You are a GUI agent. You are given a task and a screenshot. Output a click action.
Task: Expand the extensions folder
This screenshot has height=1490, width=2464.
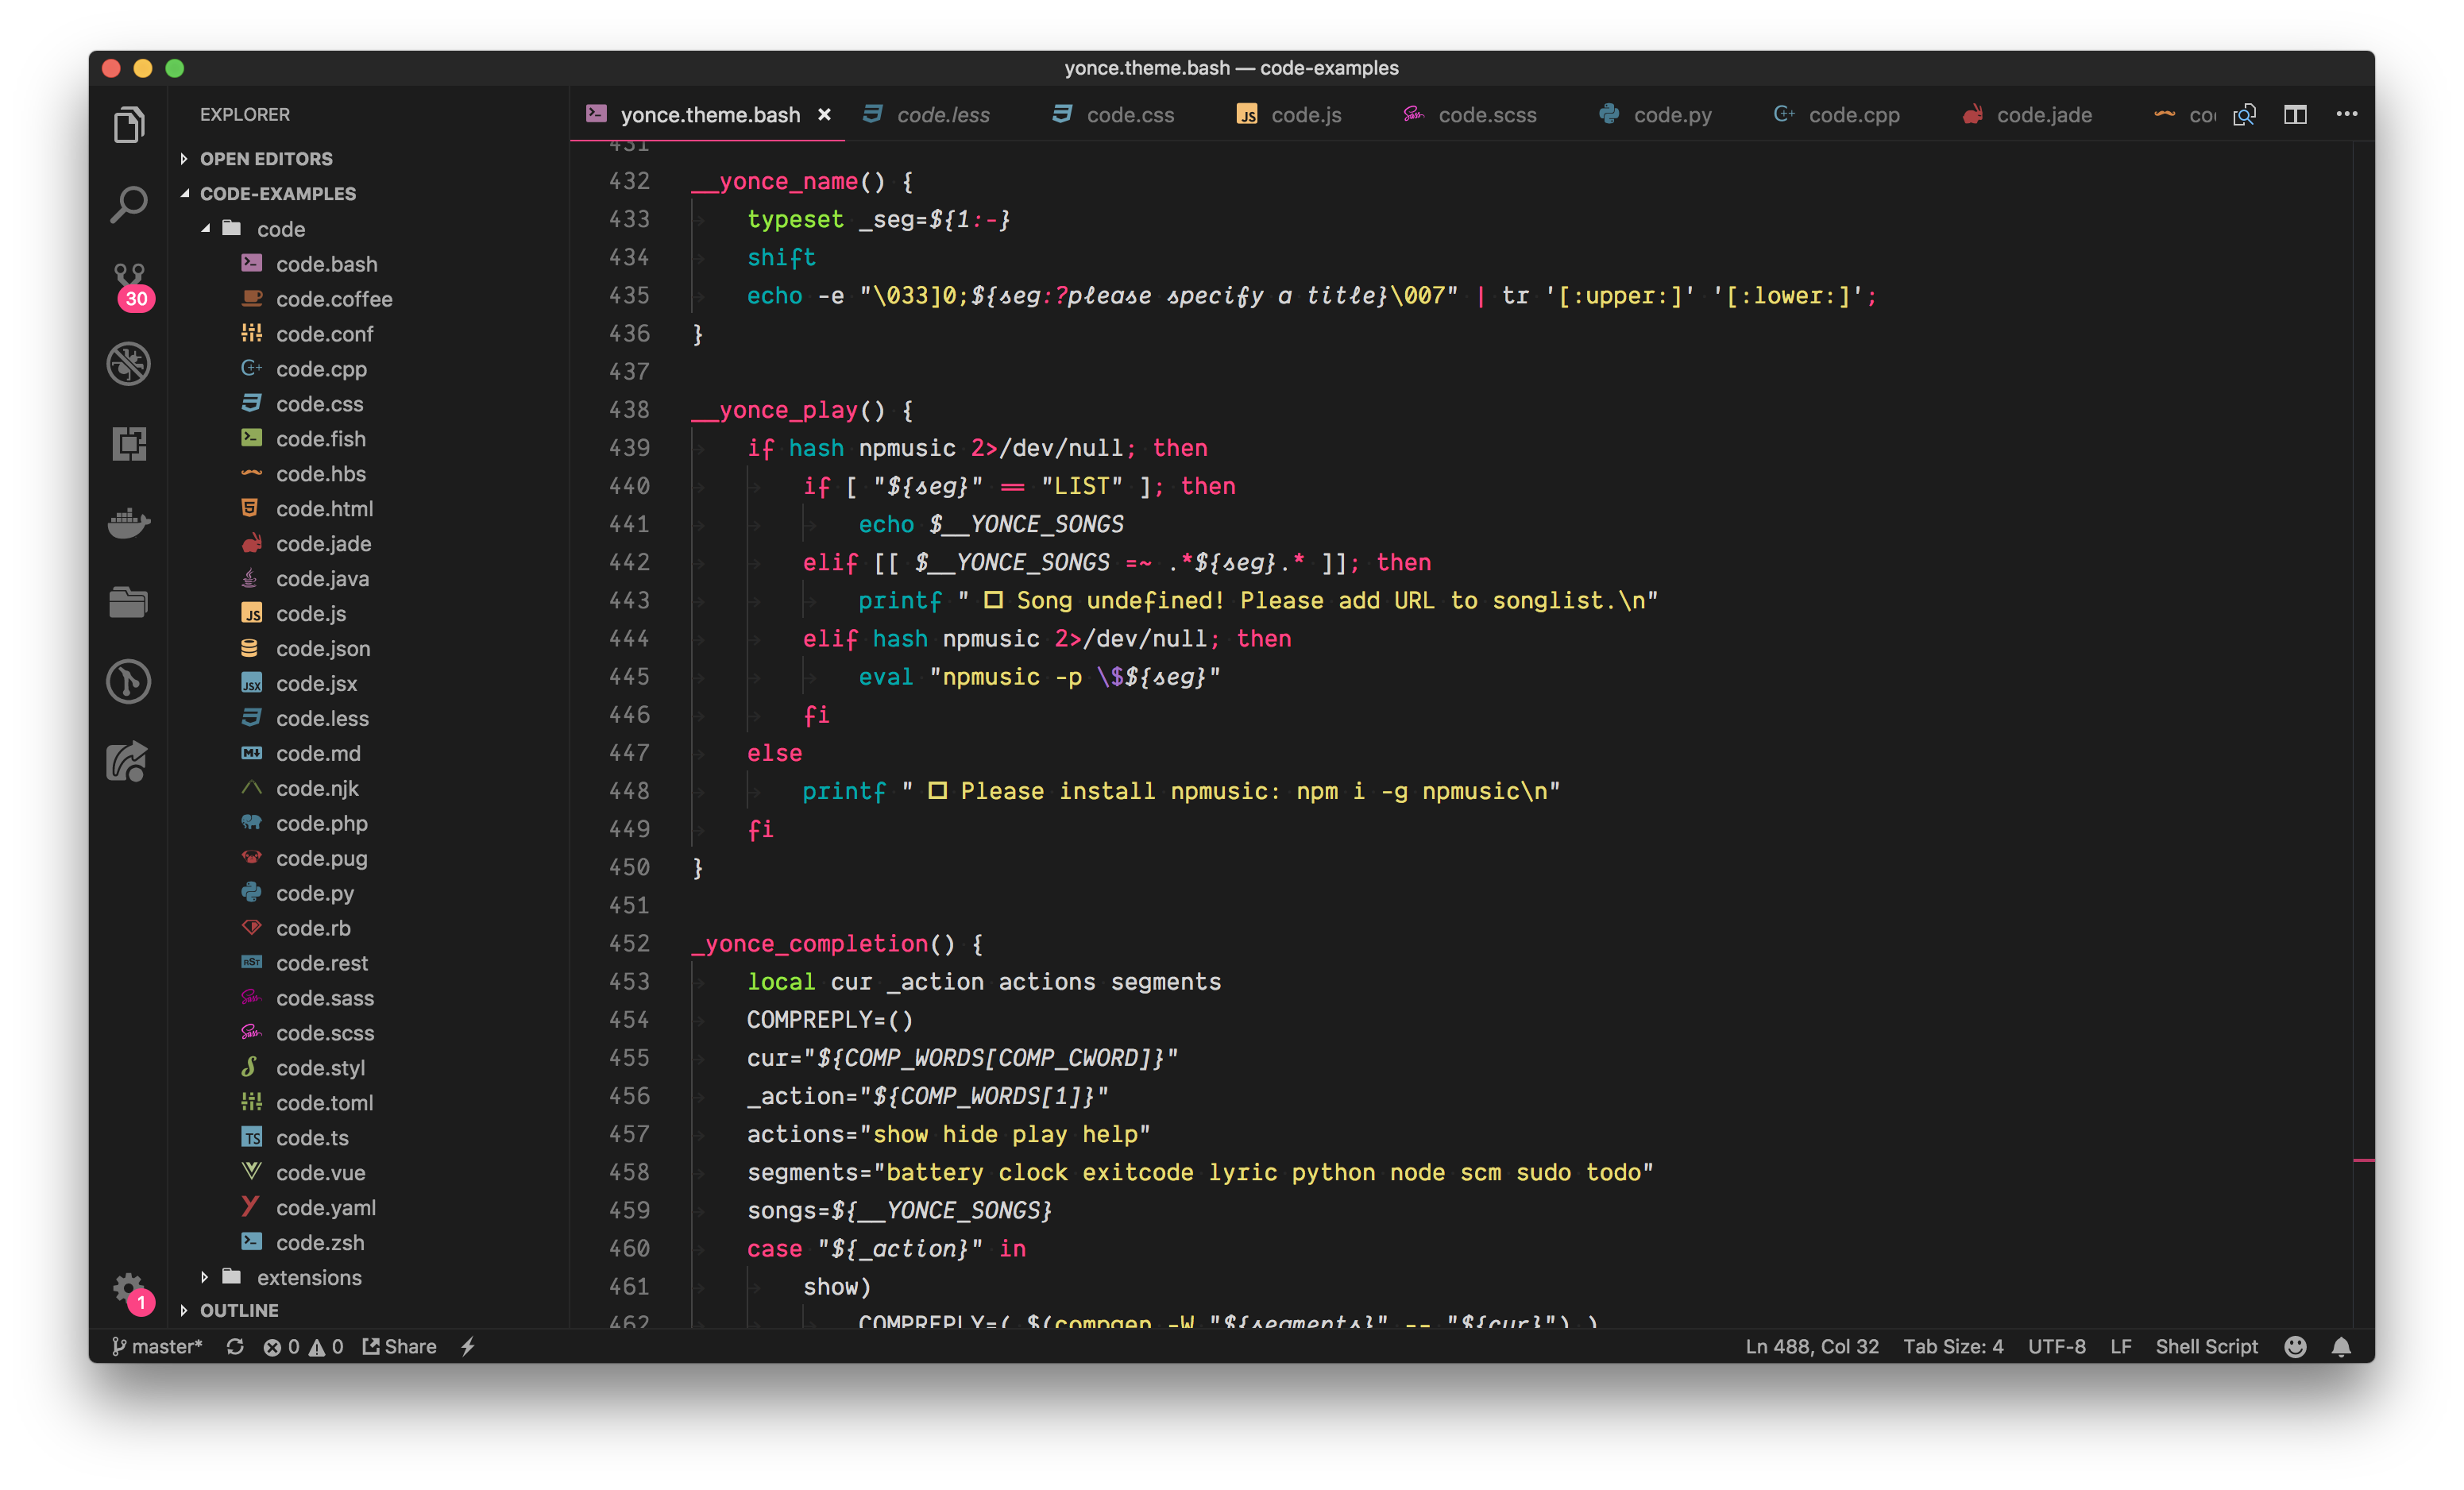309,1277
